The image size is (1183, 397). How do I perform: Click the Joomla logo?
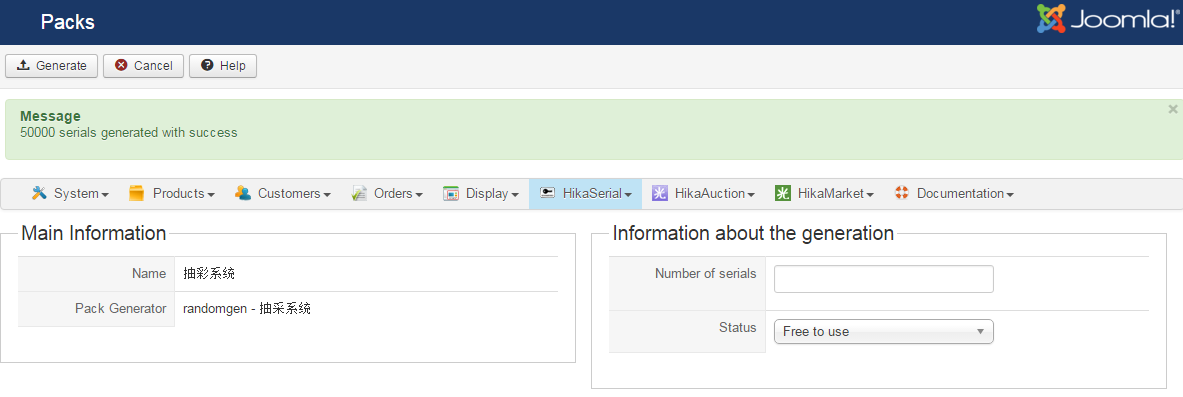click(1108, 19)
